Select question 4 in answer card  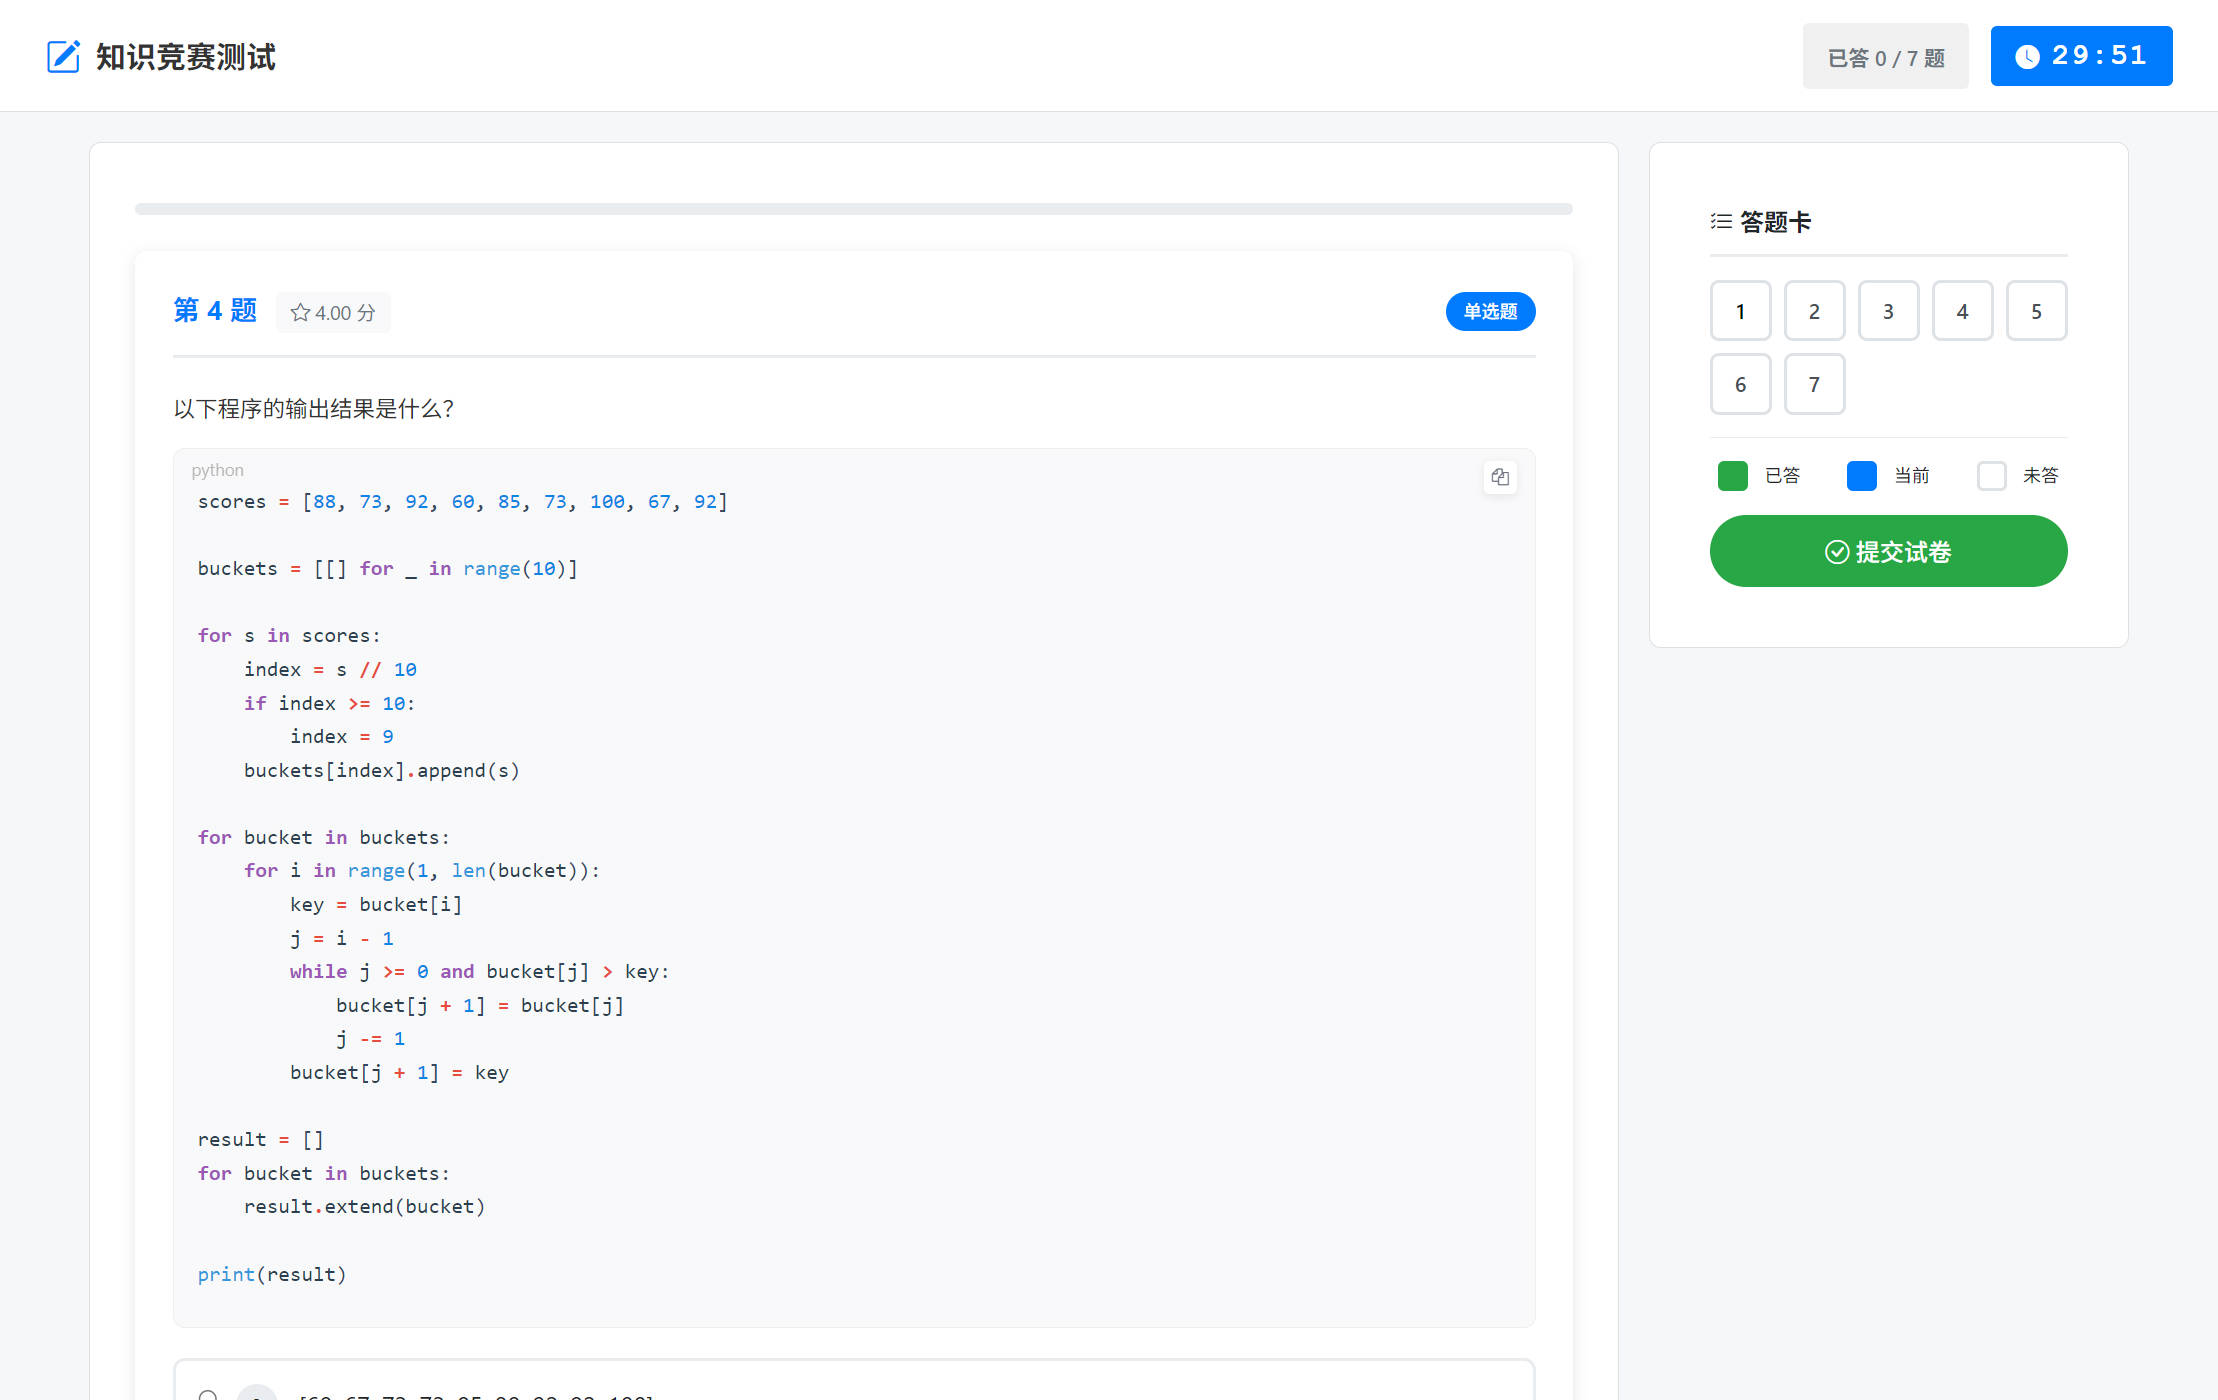[1962, 311]
